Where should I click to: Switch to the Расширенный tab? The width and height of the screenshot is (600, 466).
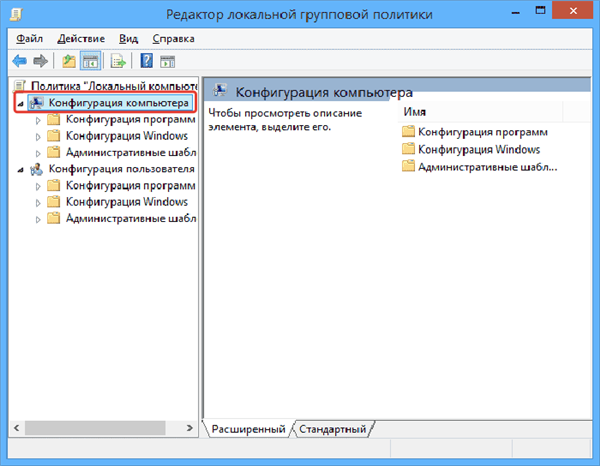[x=248, y=429]
